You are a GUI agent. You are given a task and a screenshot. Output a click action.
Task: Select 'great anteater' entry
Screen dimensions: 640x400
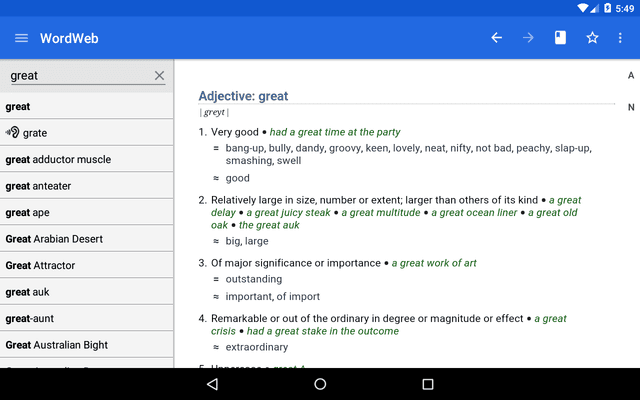38,186
